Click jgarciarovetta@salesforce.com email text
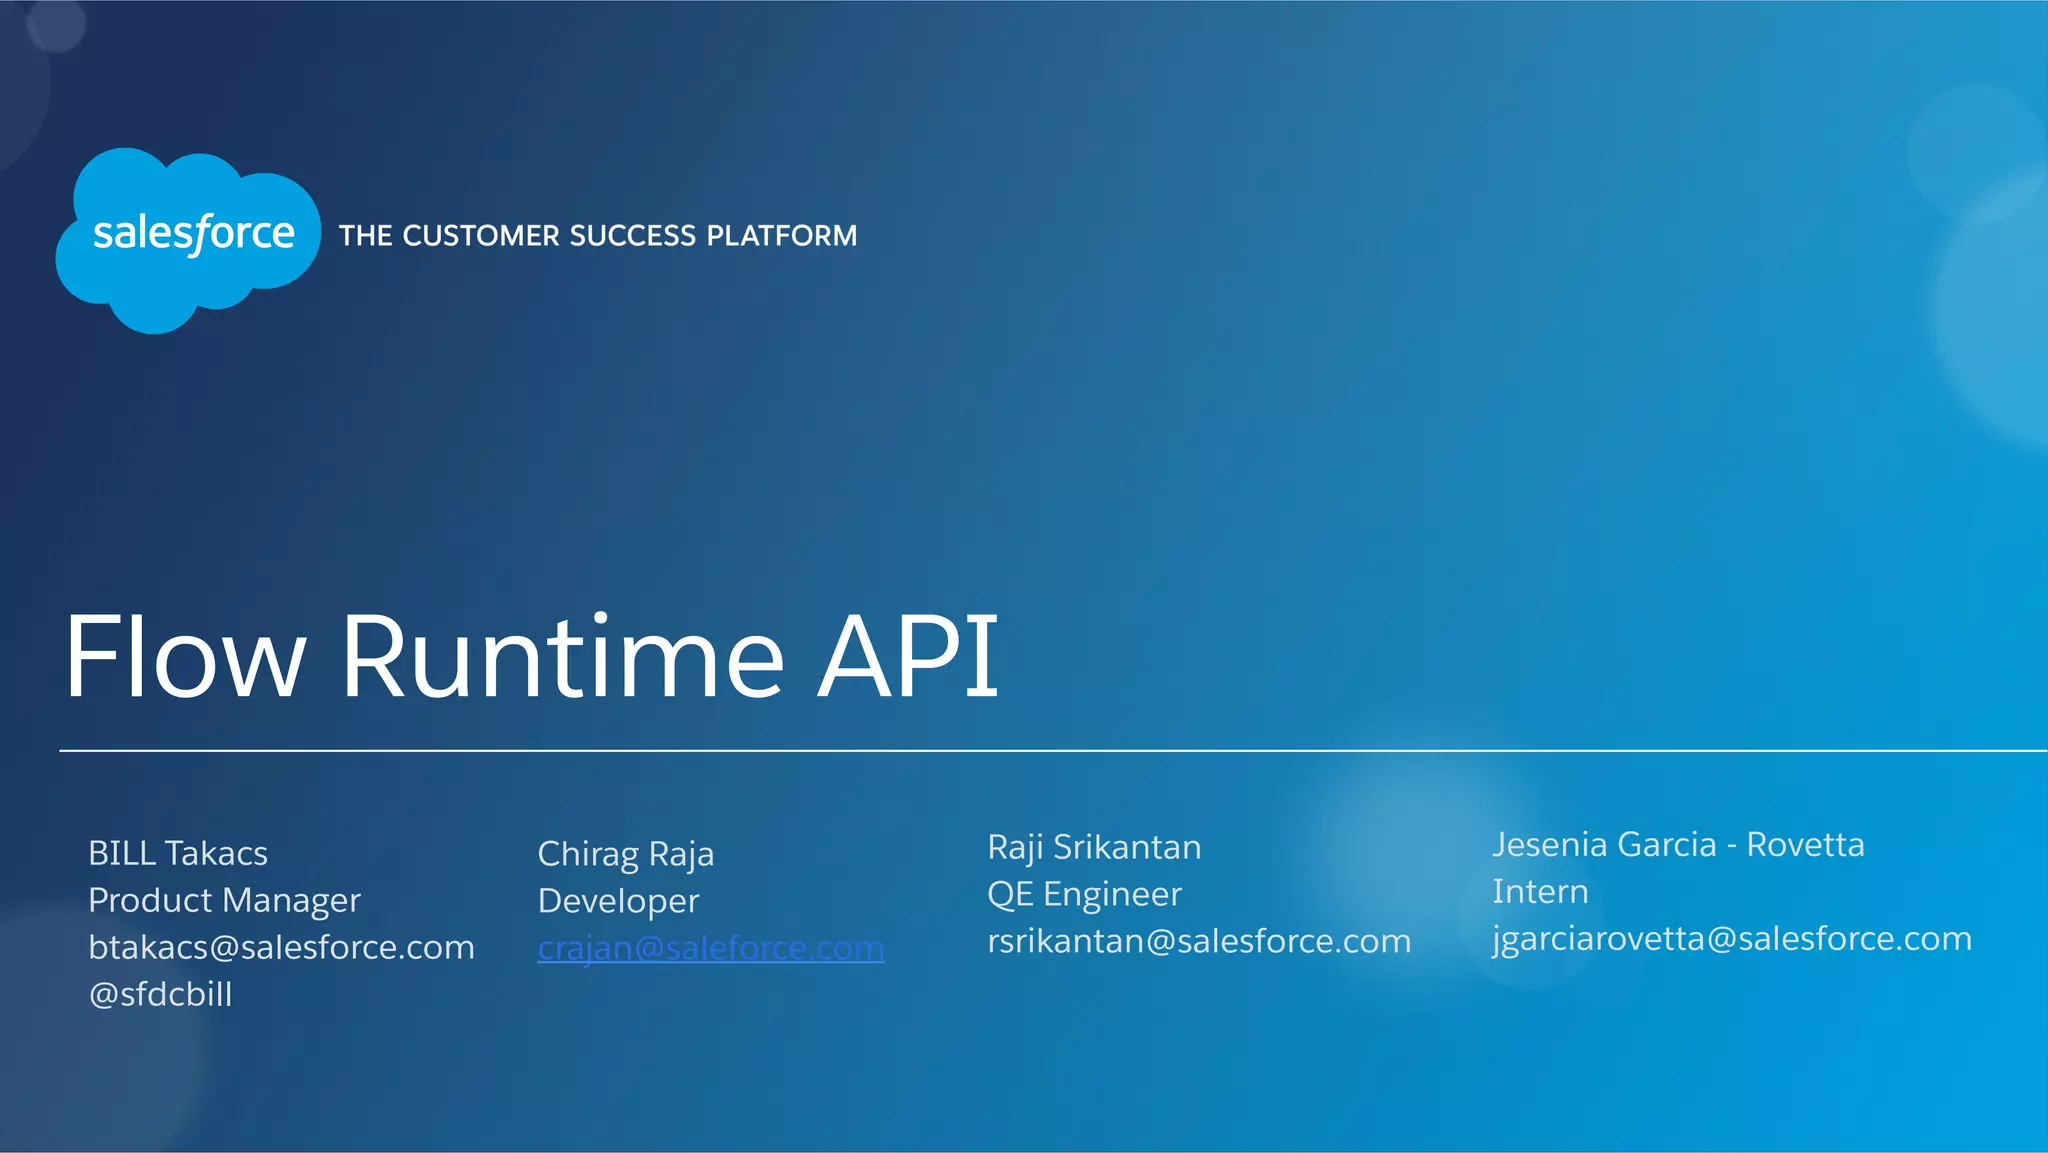Viewport: 2048px width, 1153px height. (x=1732, y=938)
